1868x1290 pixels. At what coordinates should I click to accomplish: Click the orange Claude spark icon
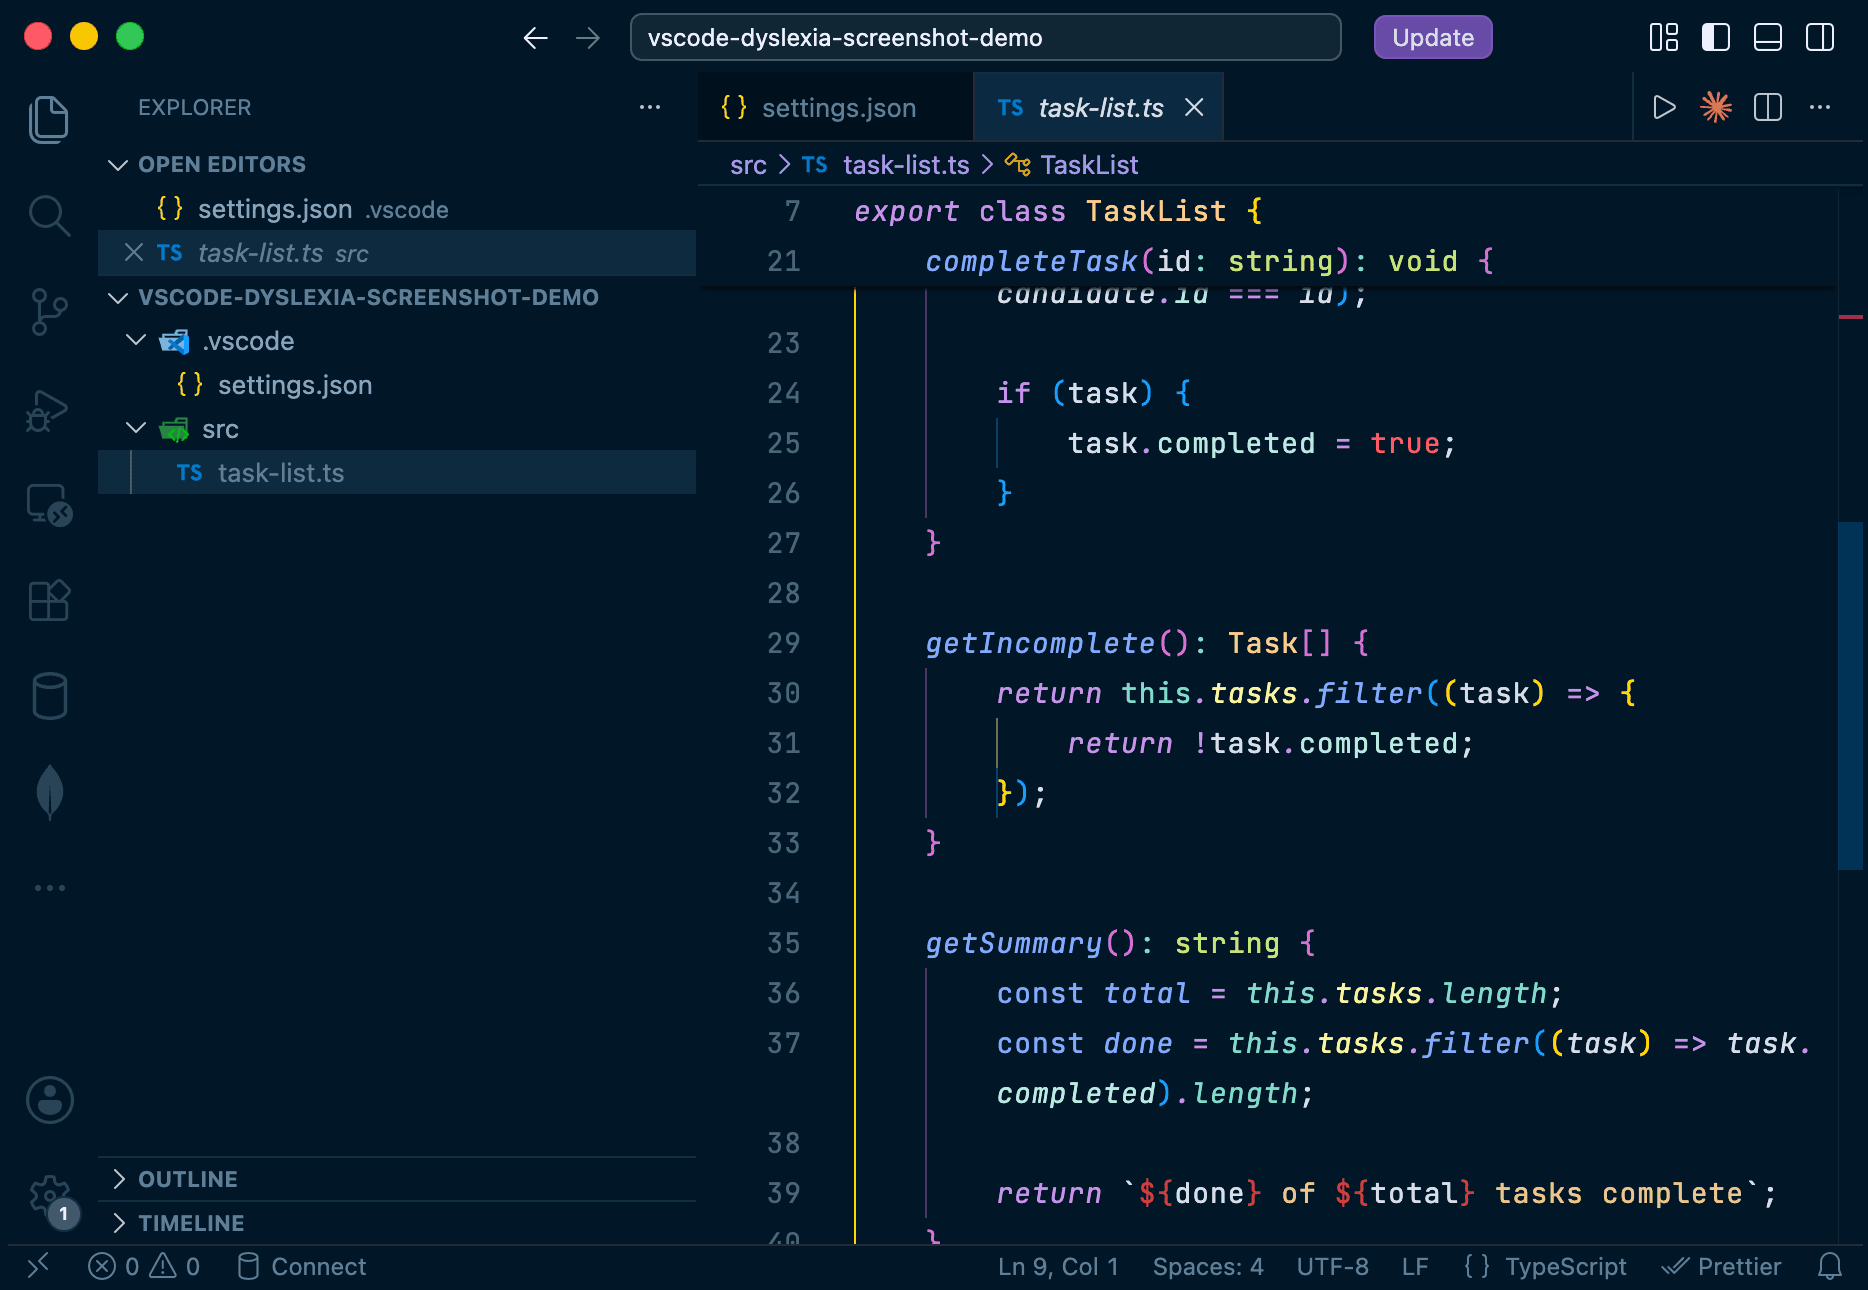(x=1716, y=107)
